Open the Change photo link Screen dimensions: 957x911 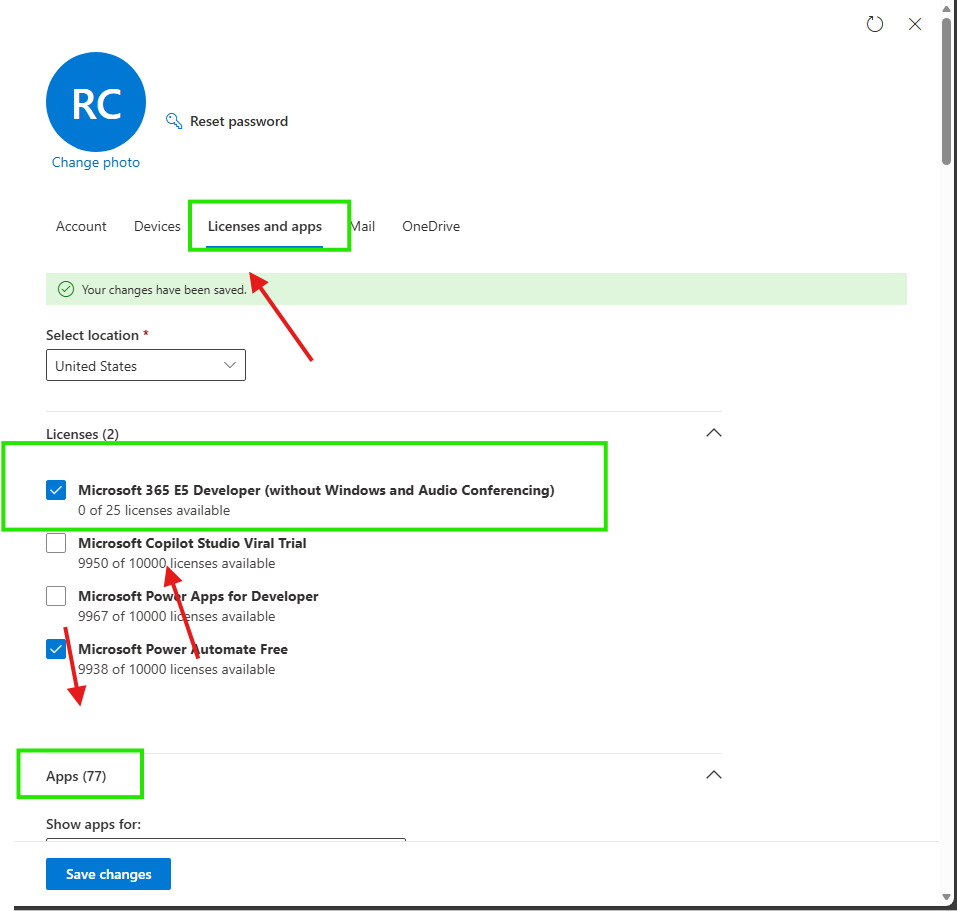click(x=96, y=162)
